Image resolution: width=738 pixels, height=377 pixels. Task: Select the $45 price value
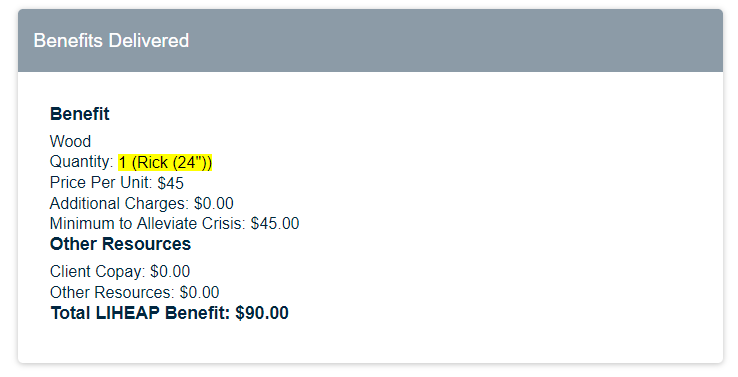pyautogui.click(x=170, y=183)
